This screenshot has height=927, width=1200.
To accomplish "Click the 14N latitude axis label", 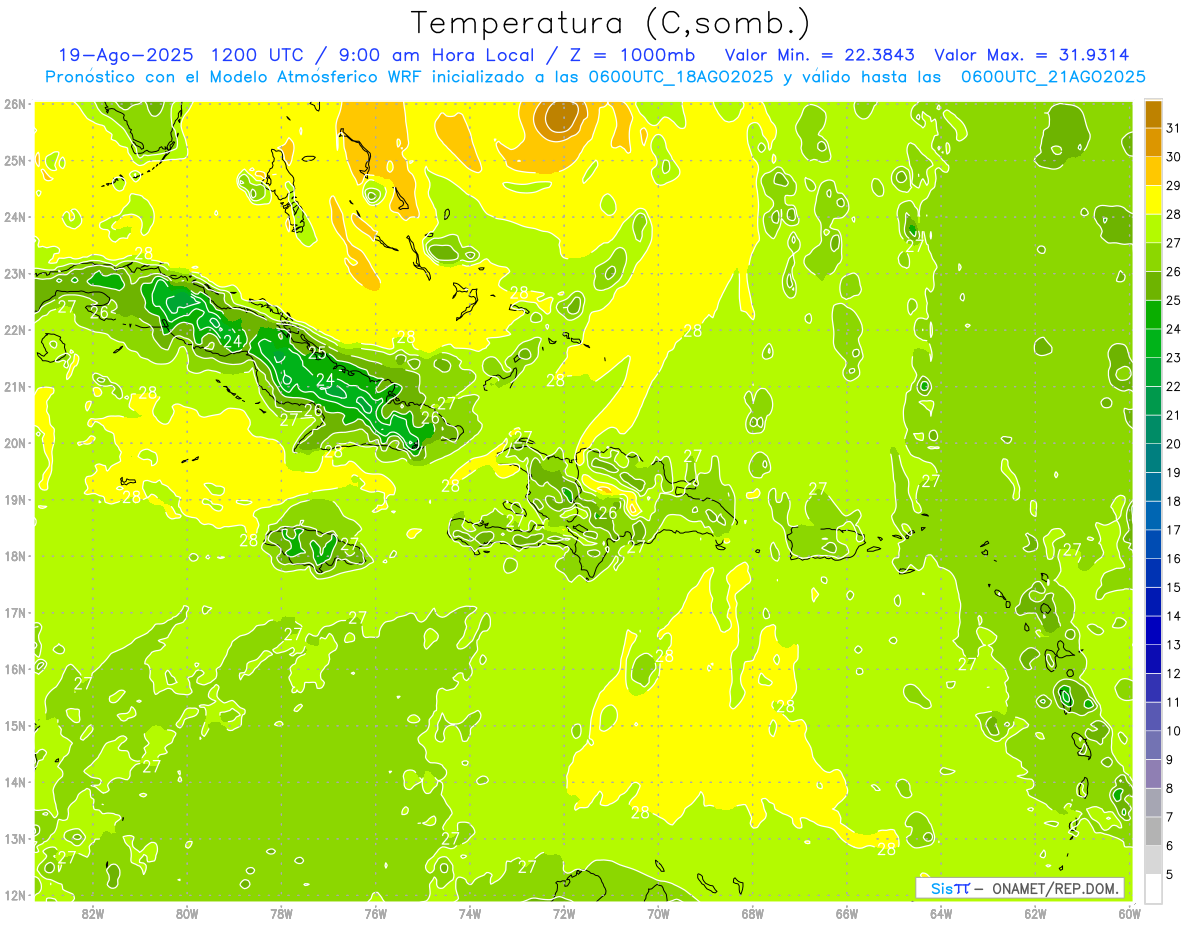I will (15, 782).
